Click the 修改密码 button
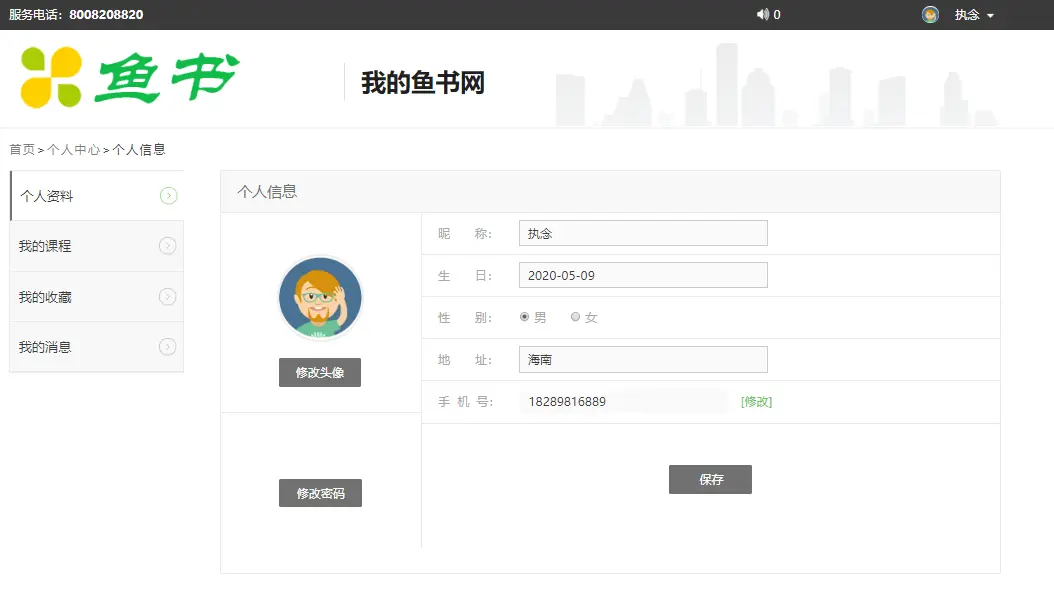Screen dimensions: 1054x599 pyautogui.click(x=321, y=493)
